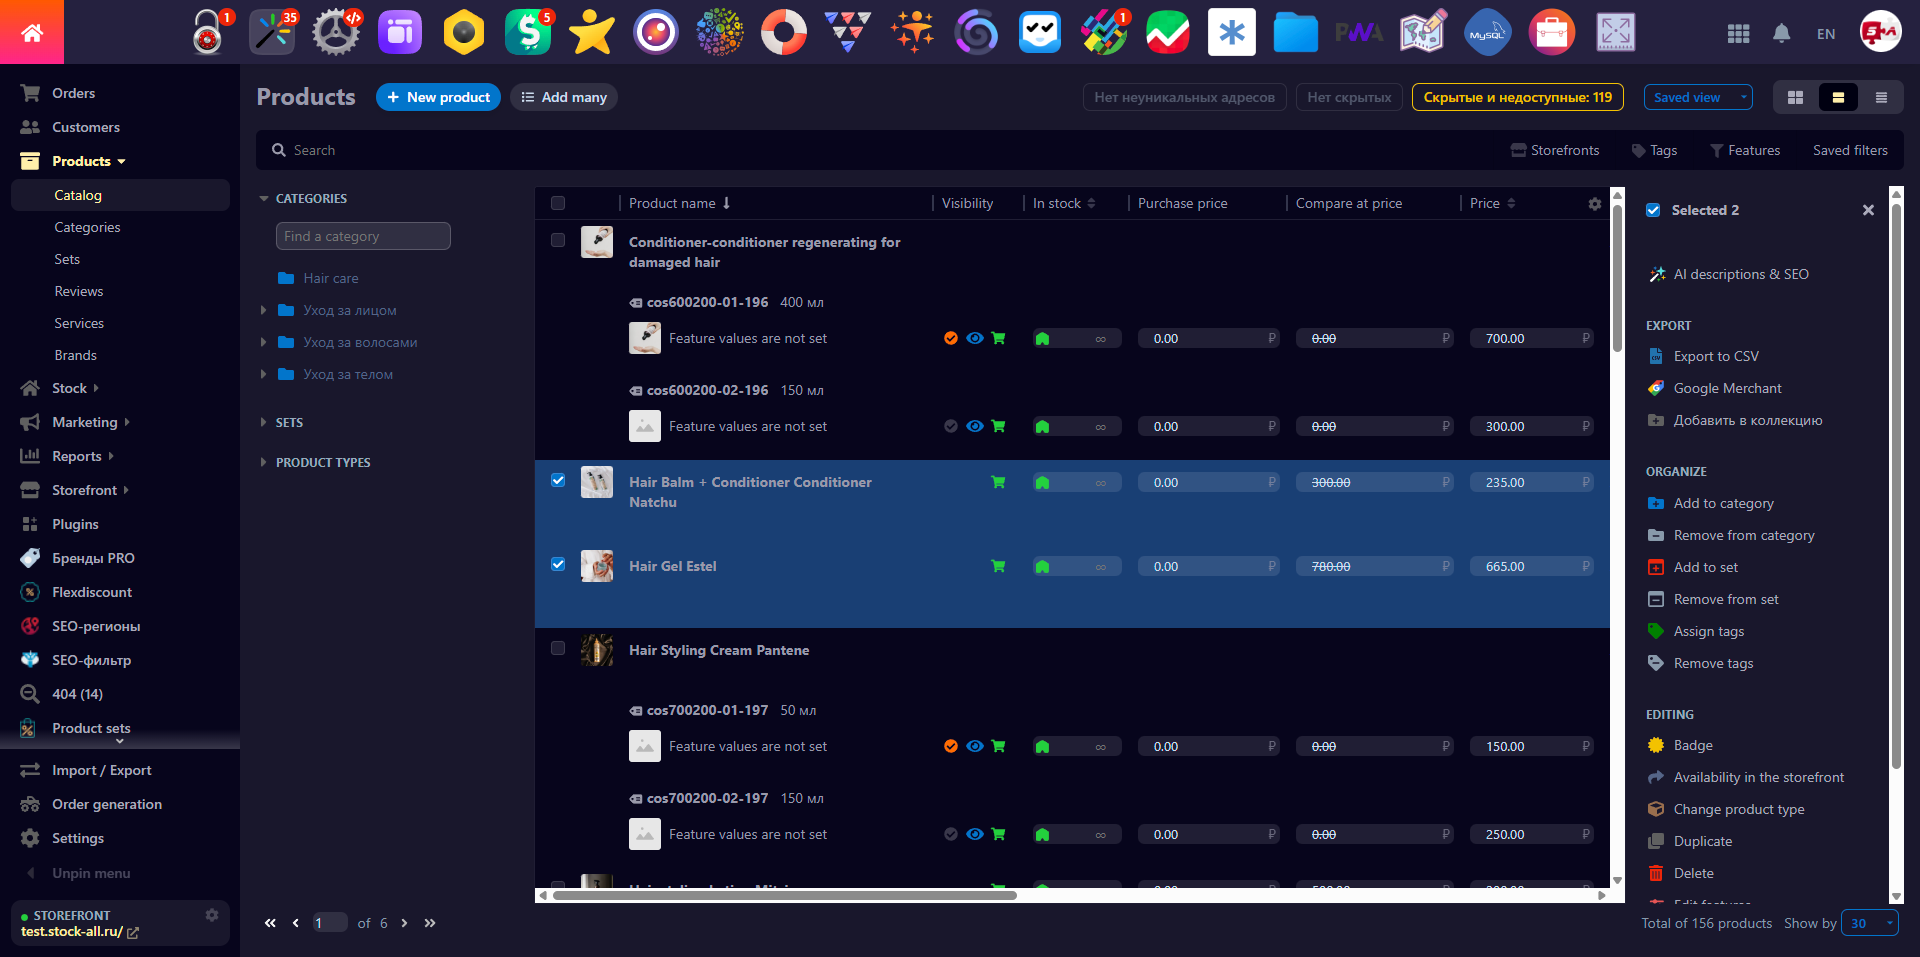Open the Saved view dropdown
1920x957 pixels.
pos(1697,97)
